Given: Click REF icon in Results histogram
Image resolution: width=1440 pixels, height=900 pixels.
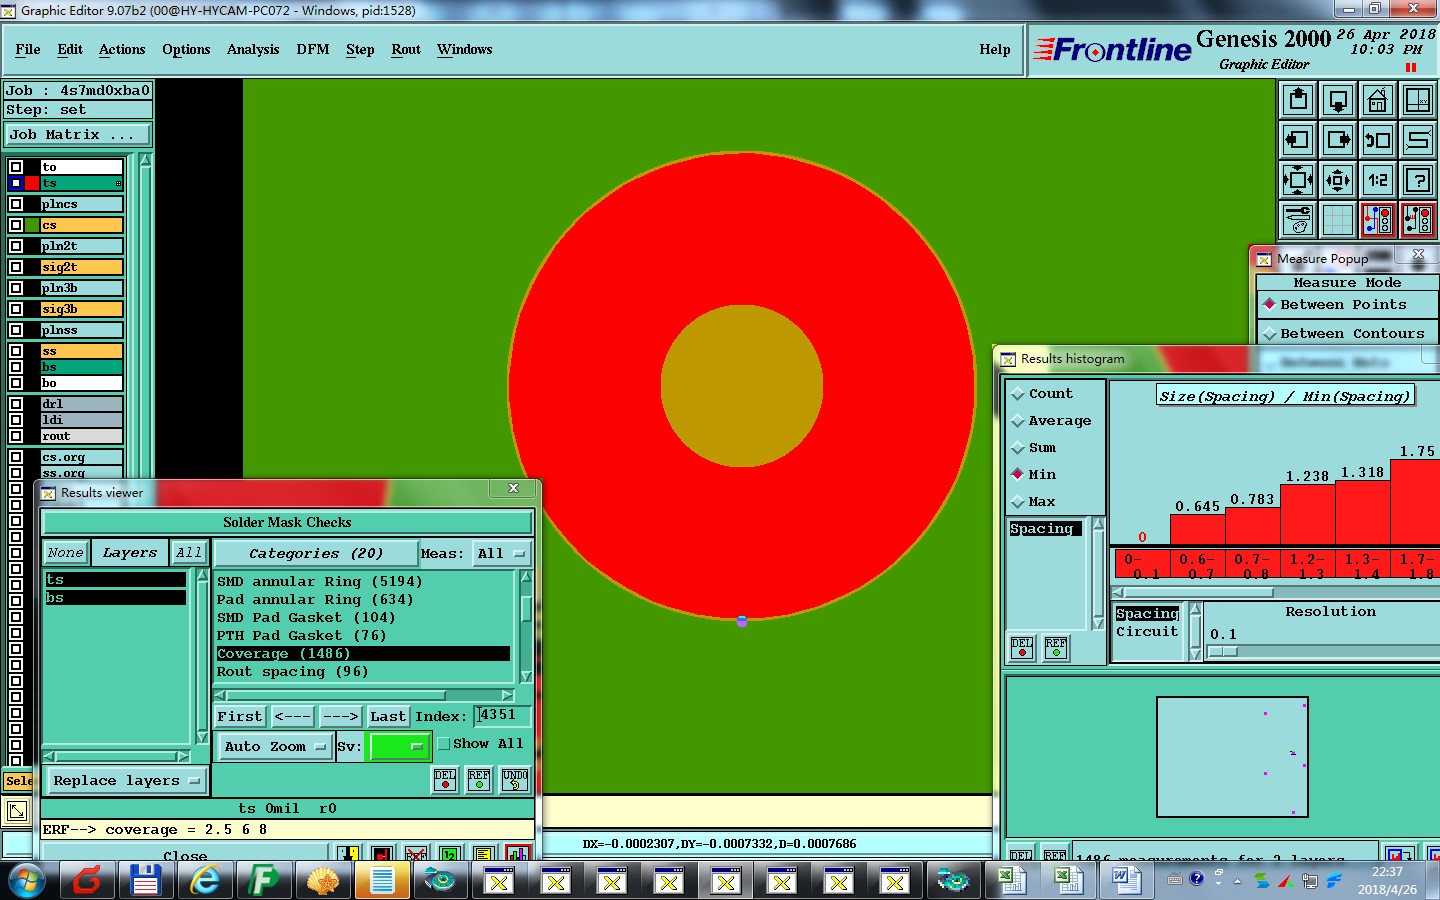Looking at the screenshot, I should click(x=1056, y=648).
